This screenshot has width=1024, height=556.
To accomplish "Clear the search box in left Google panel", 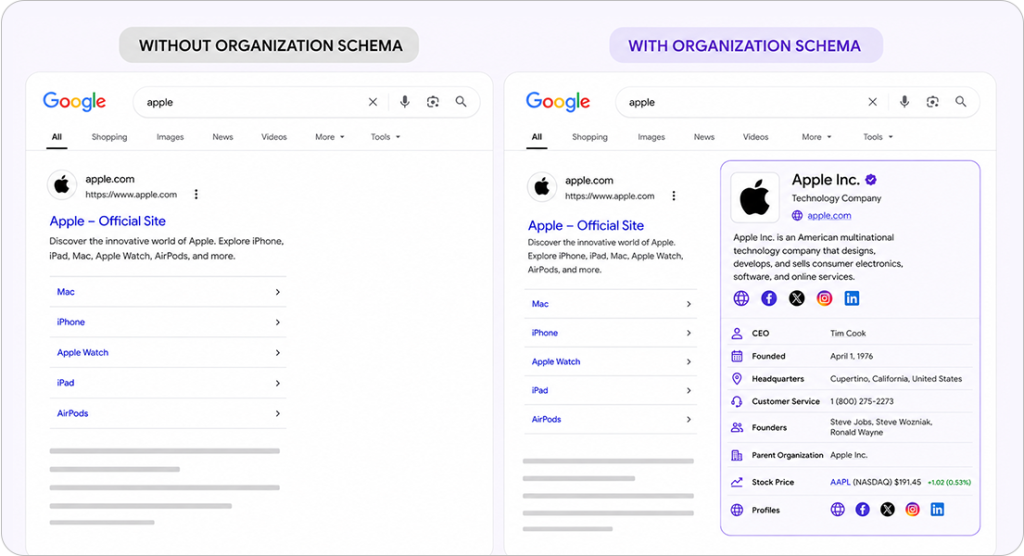I will click(373, 102).
